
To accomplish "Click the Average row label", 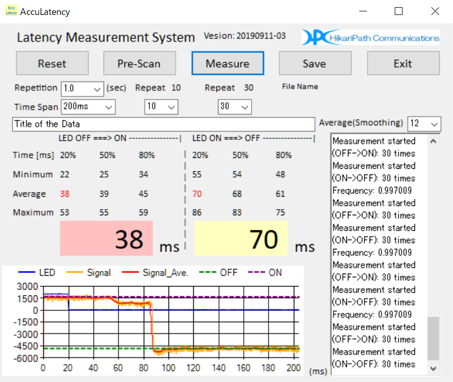I will tap(29, 194).
